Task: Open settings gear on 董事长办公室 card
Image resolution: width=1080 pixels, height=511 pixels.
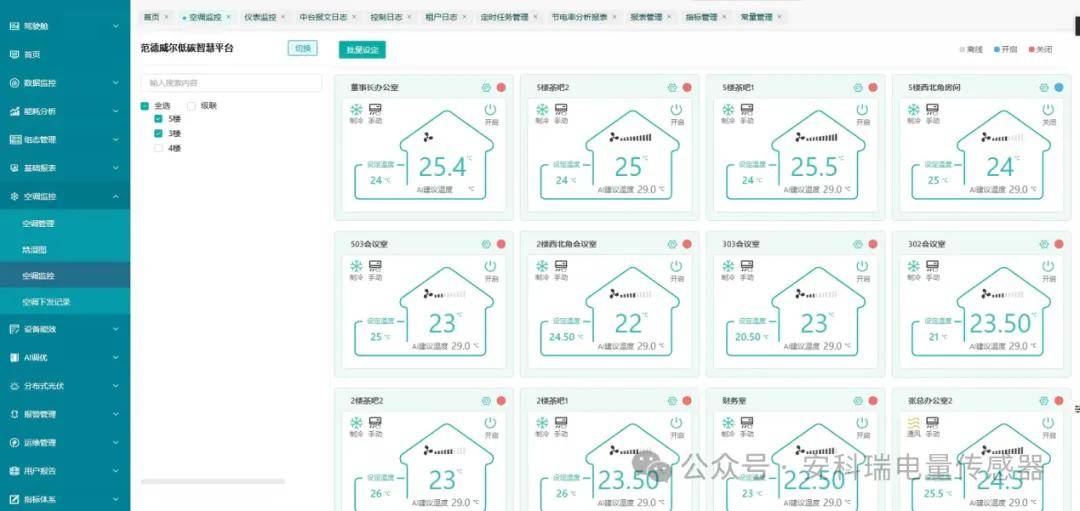Action: click(x=486, y=87)
